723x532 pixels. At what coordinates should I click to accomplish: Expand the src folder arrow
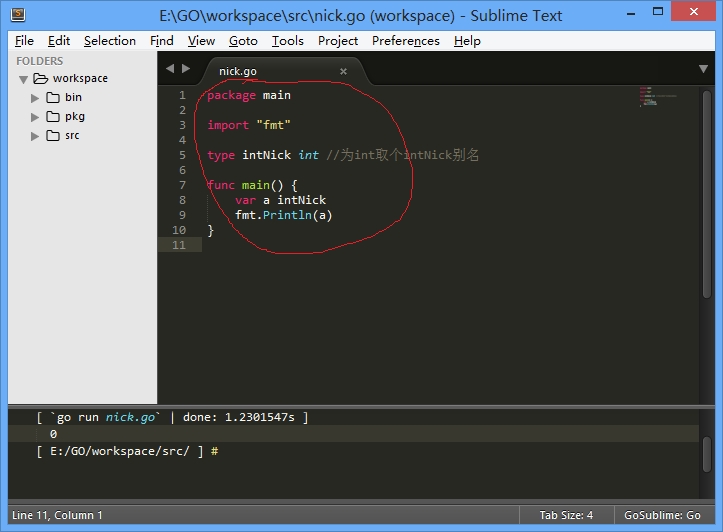point(35,136)
